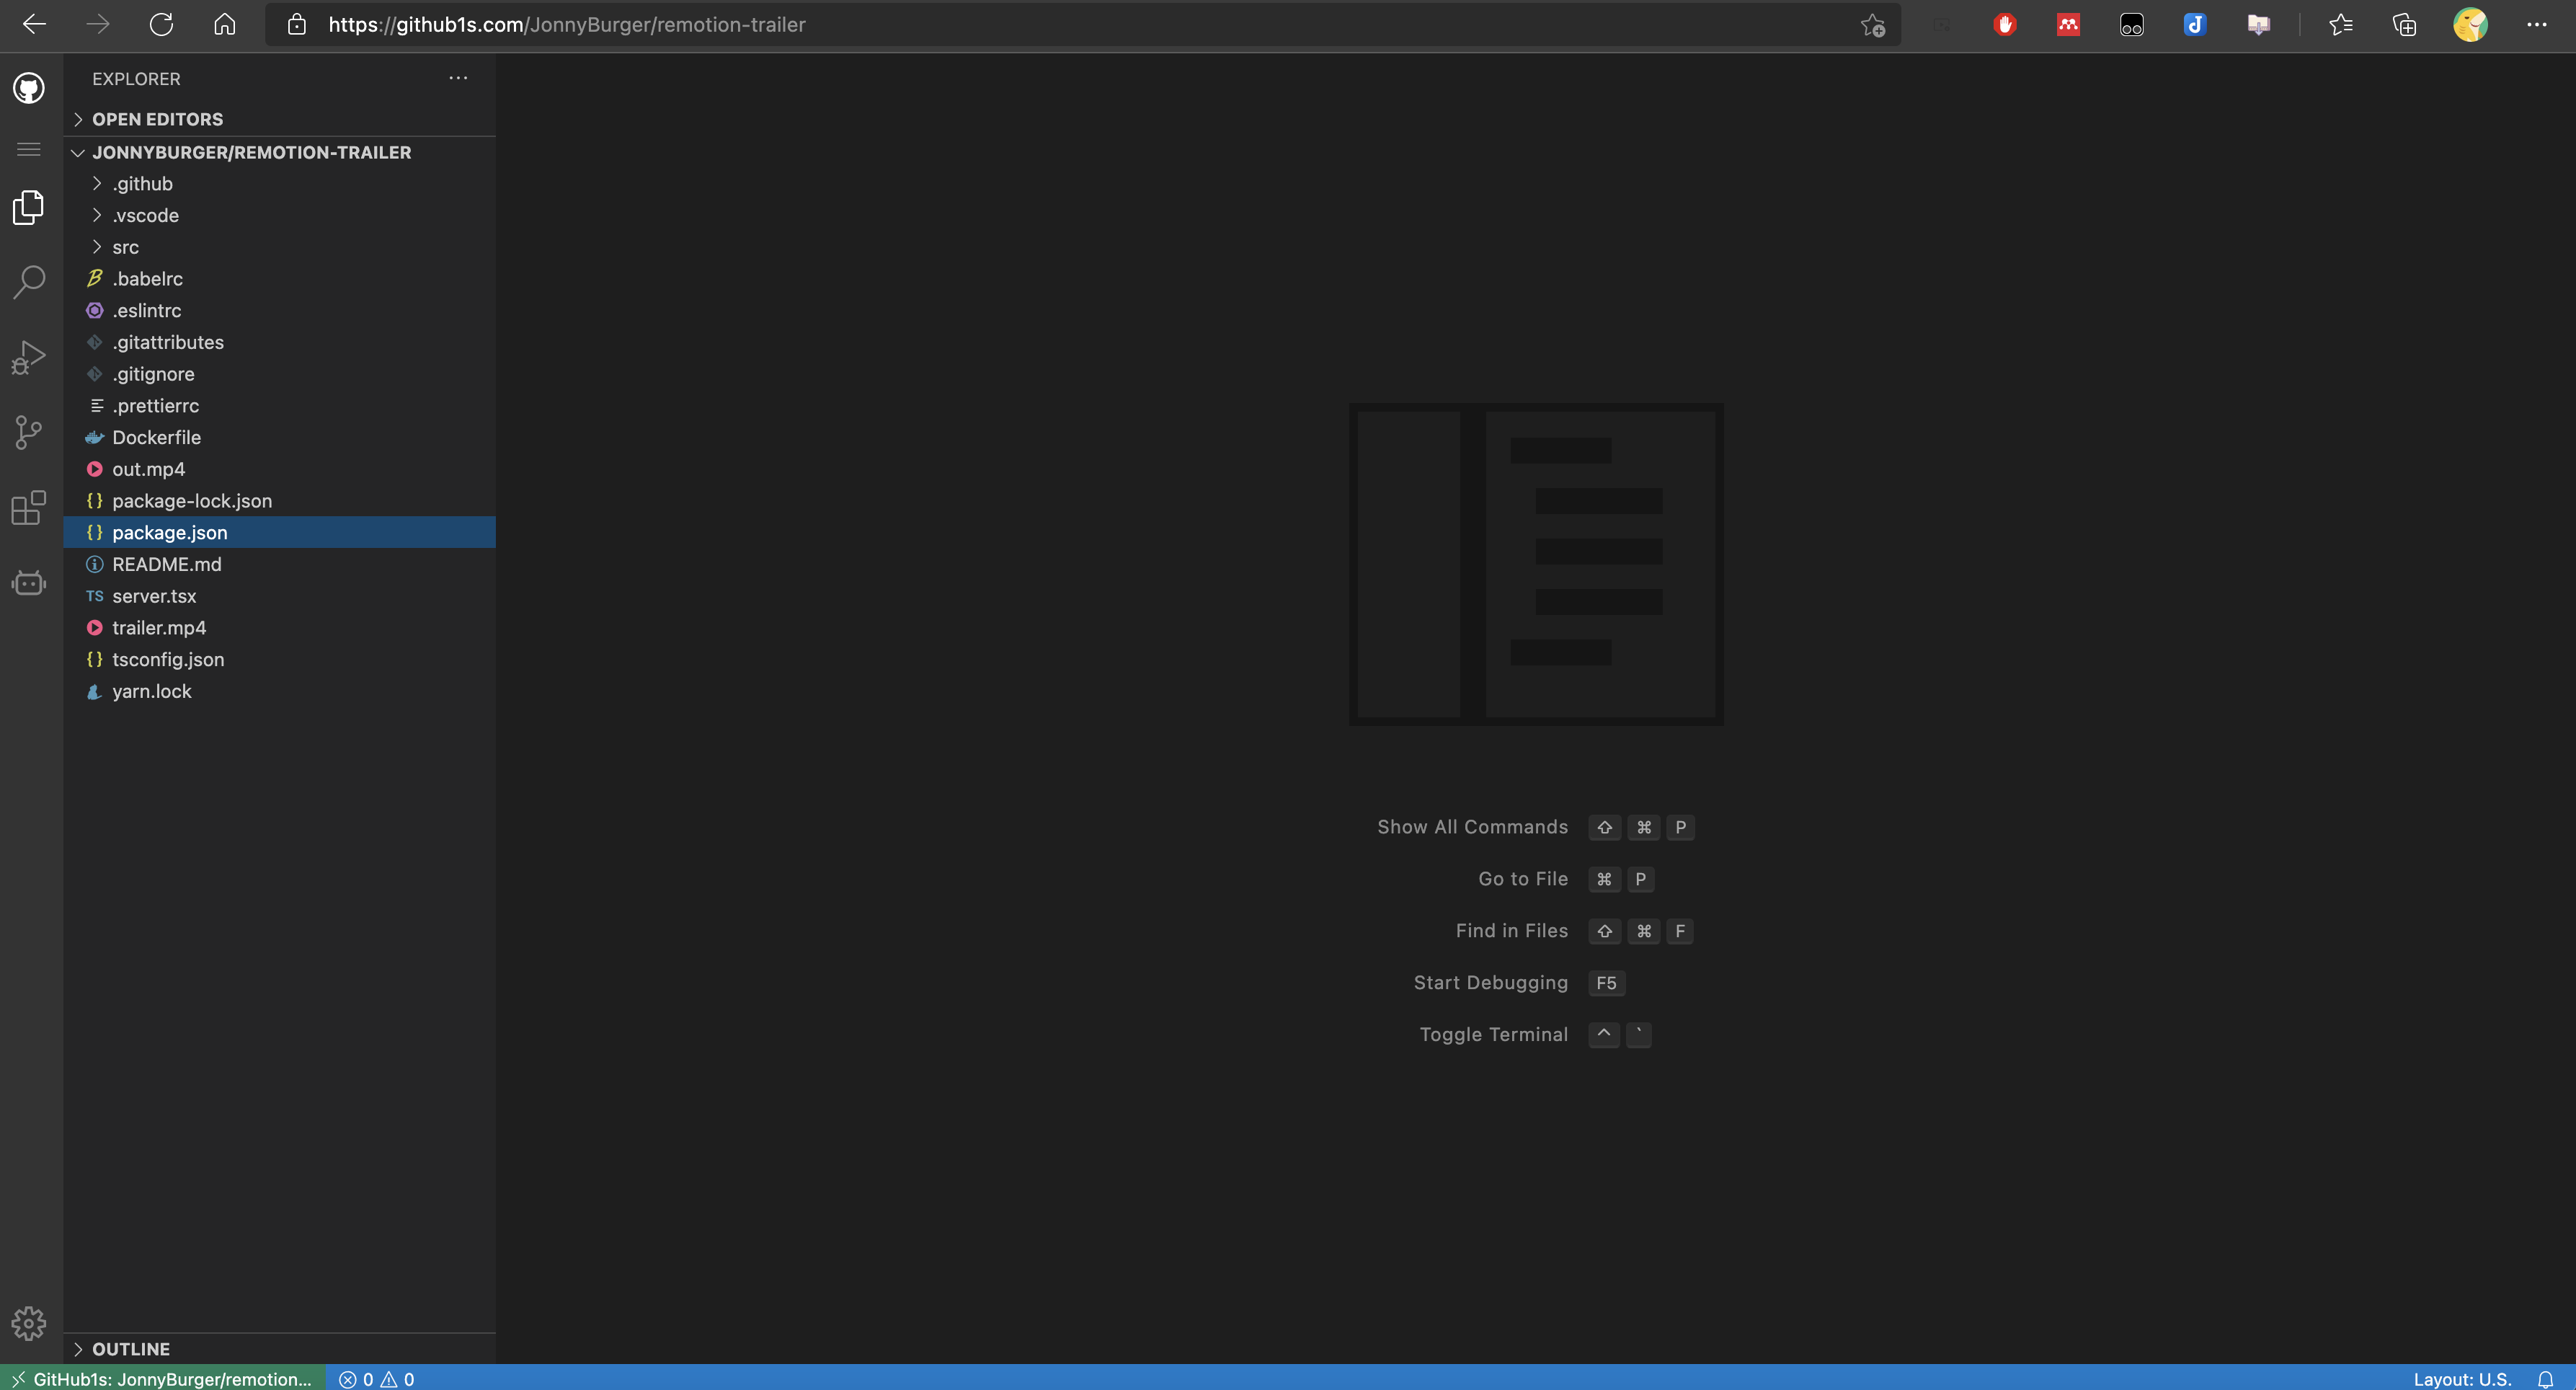This screenshot has height=1390, width=2576.
Task: Open Explorer more actions ellipsis
Action: pos(458,78)
